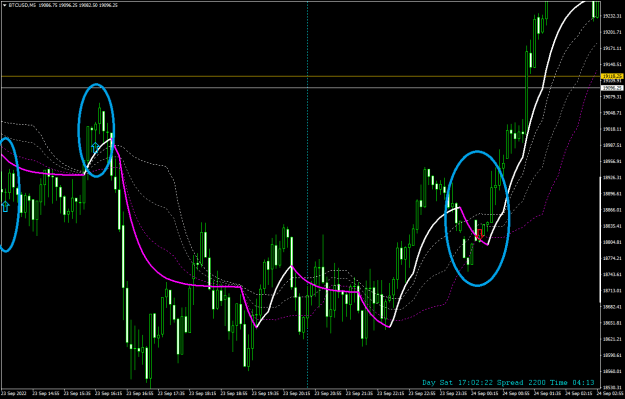Click the white 19096.25 current price tag
The height and width of the screenshot is (399, 625).
(612, 88)
